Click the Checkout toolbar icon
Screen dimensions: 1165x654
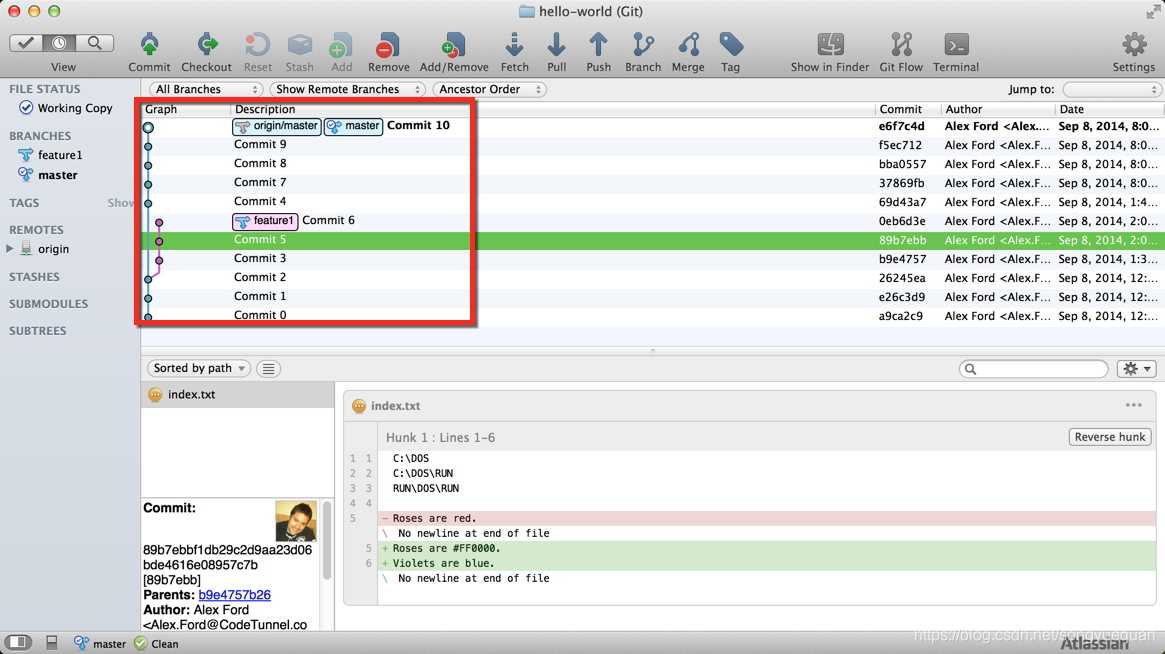pyautogui.click(x=207, y=45)
